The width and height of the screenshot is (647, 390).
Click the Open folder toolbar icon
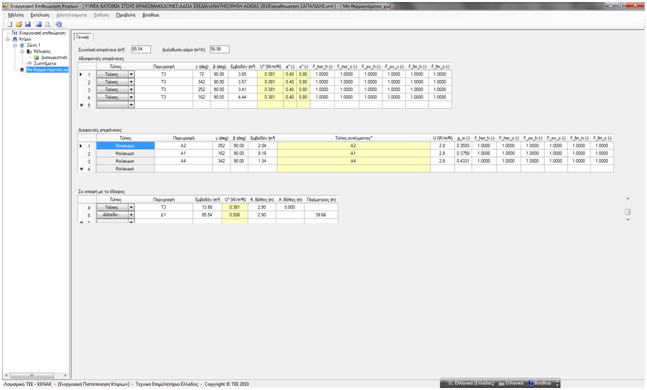click(x=19, y=24)
